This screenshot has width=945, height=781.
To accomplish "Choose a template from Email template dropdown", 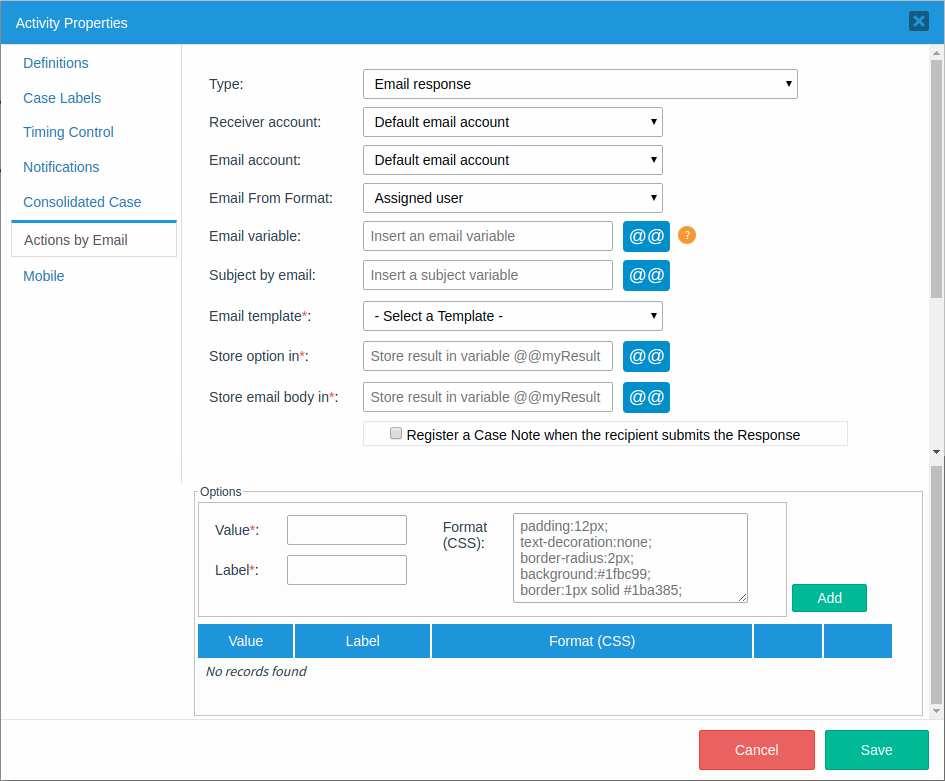I will coord(512,316).
